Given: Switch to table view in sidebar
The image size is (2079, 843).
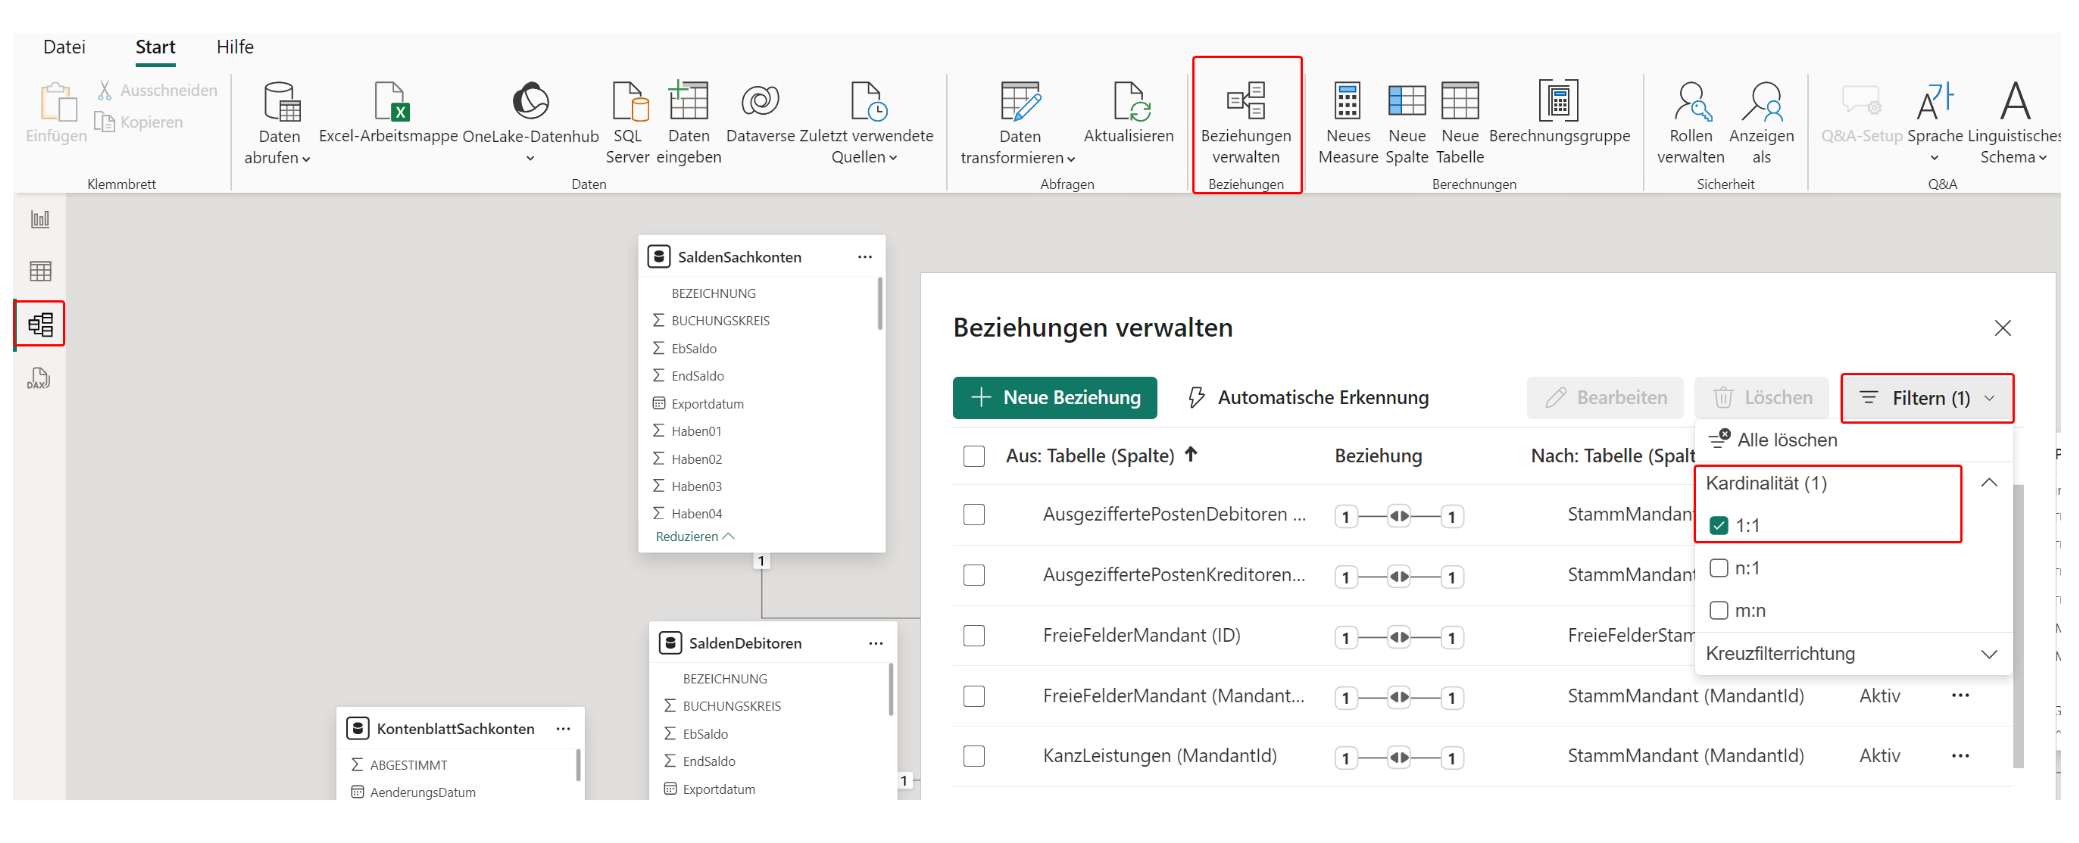Looking at the screenshot, I should (x=40, y=271).
